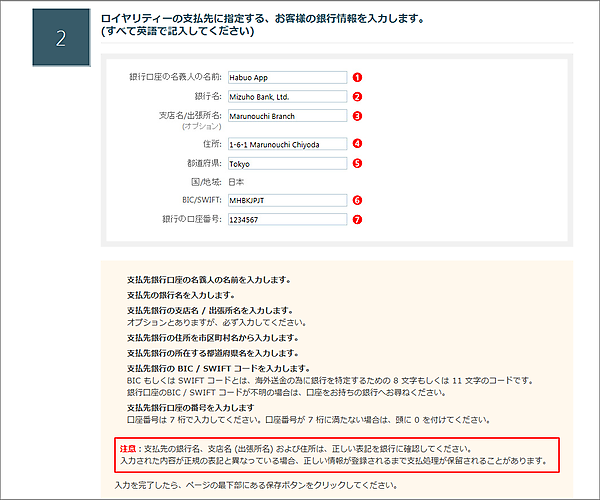The image size is (600, 500).
Task: Click the address field '1-6-1 Marunouchi Chiyoda'
Action: click(286, 144)
